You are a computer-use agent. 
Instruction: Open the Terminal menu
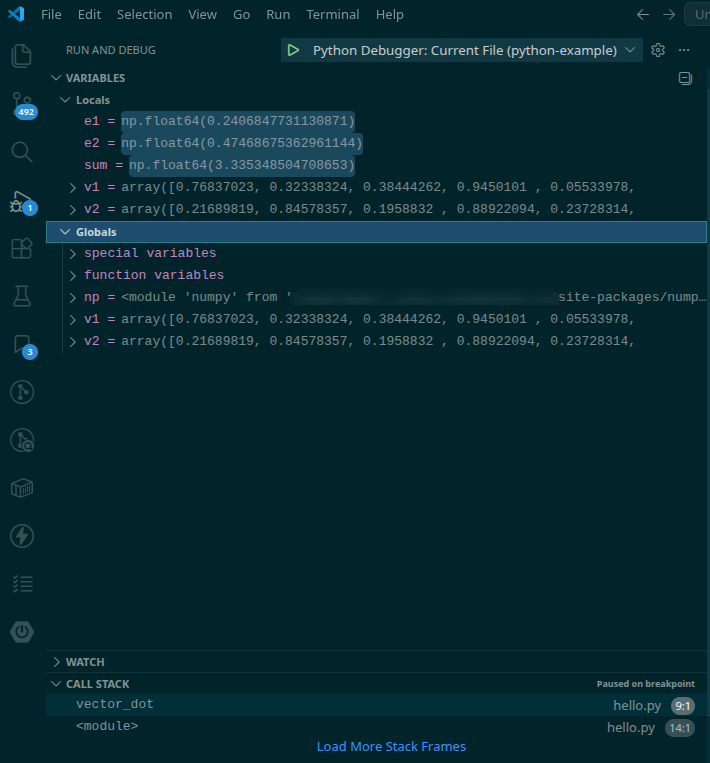[332, 14]
